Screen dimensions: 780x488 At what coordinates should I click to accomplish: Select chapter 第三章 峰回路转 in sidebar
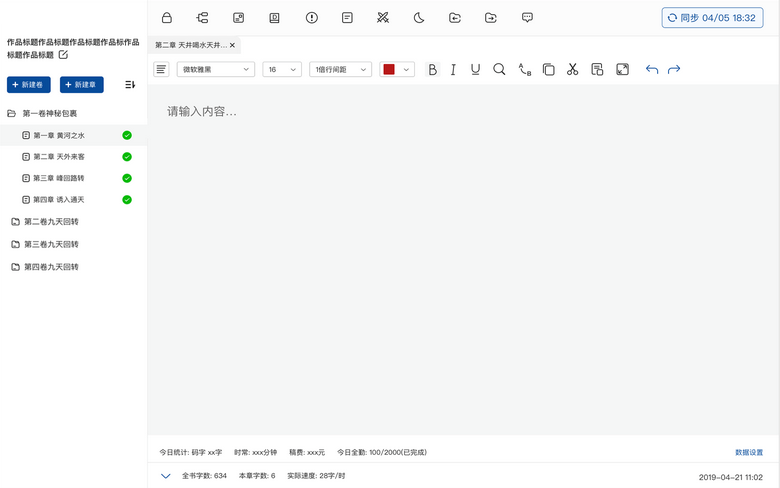(65, 178)
